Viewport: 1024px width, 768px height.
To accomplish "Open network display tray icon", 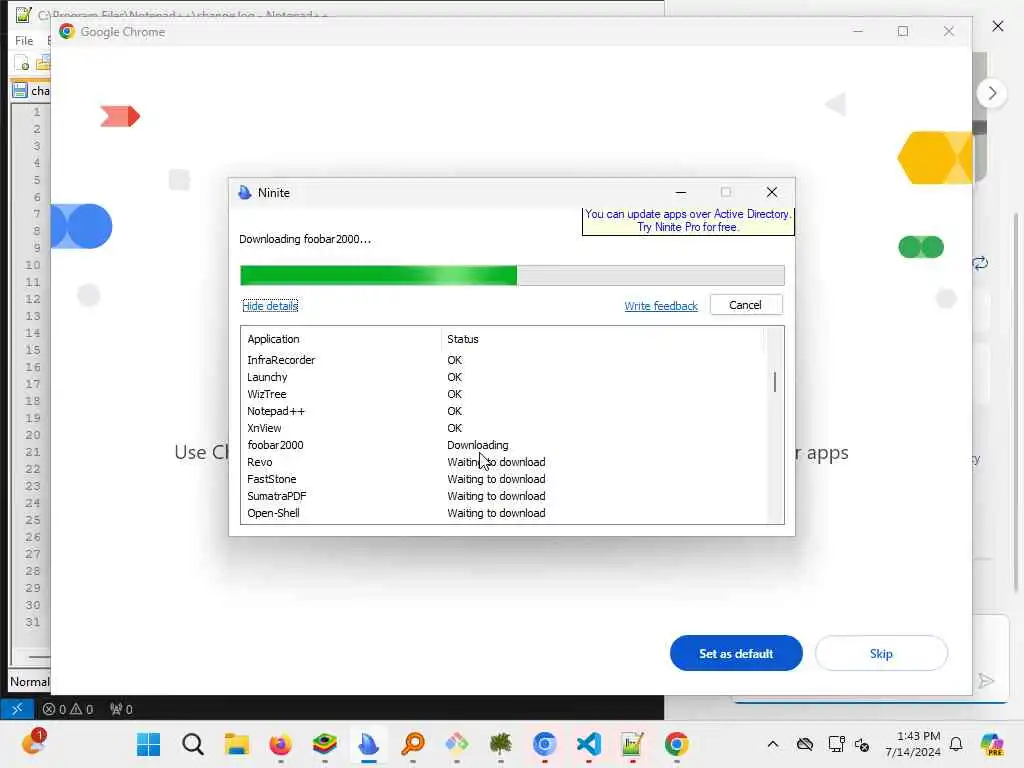I will (x=836, y=744).
